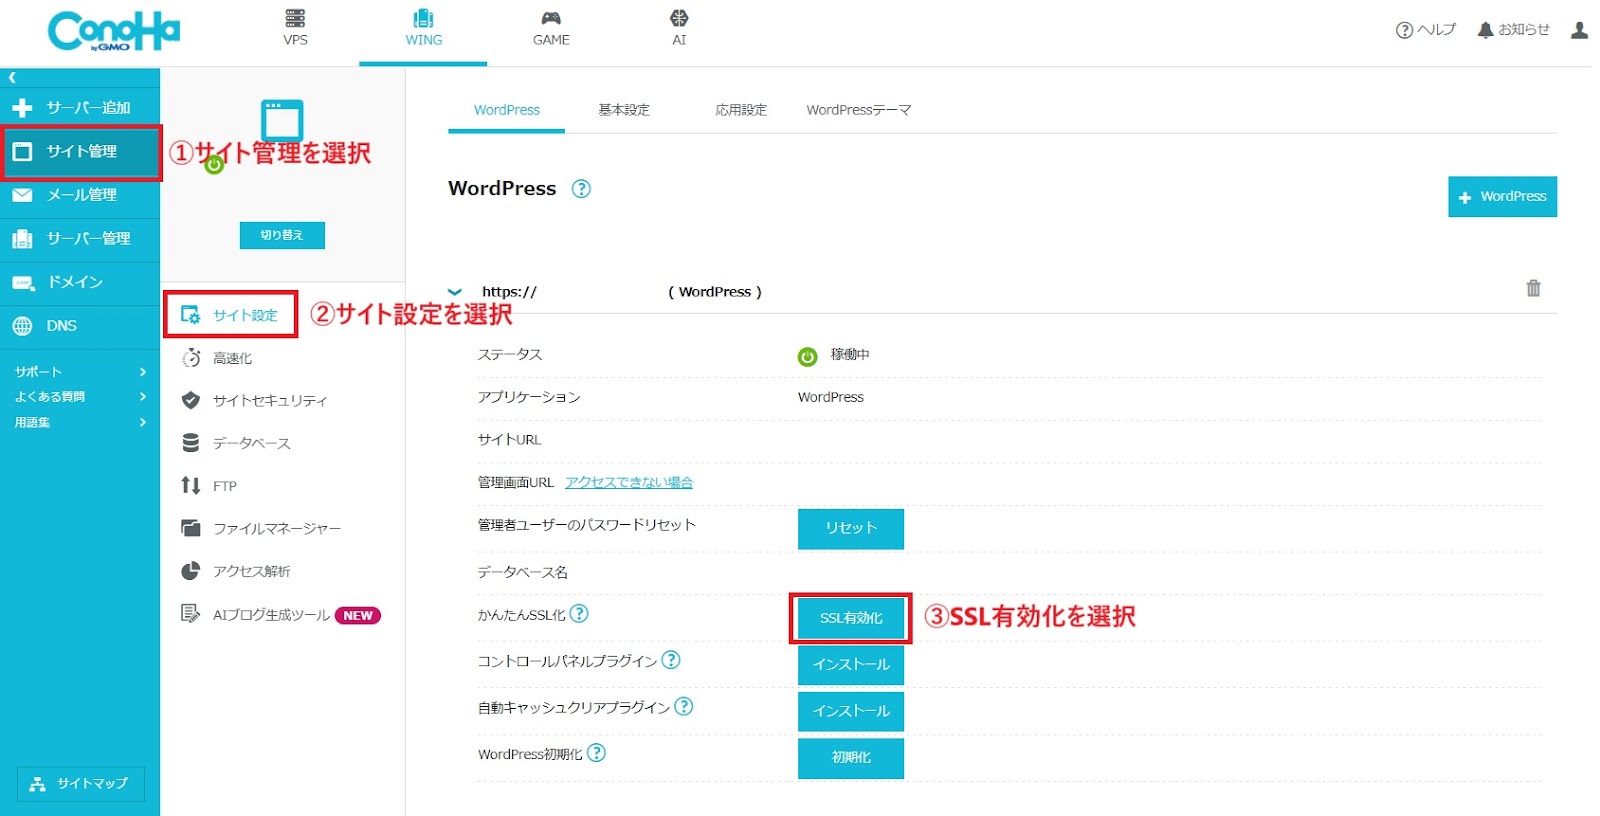This screenshot has height=816, width=1600.
Task: Delete the site with trash icon
Action: pos(1533,288)
